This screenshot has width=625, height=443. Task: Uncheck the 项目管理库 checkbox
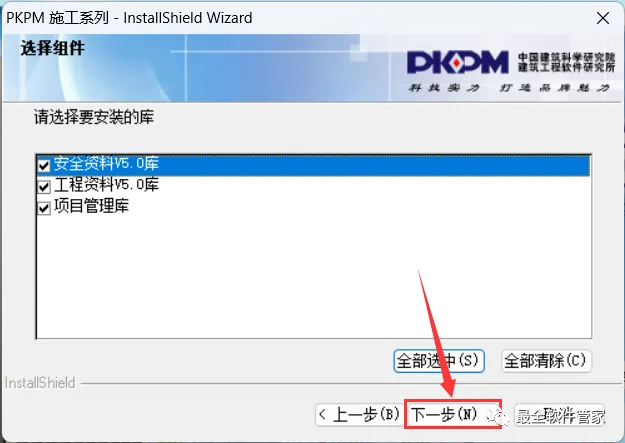point(44,208)
